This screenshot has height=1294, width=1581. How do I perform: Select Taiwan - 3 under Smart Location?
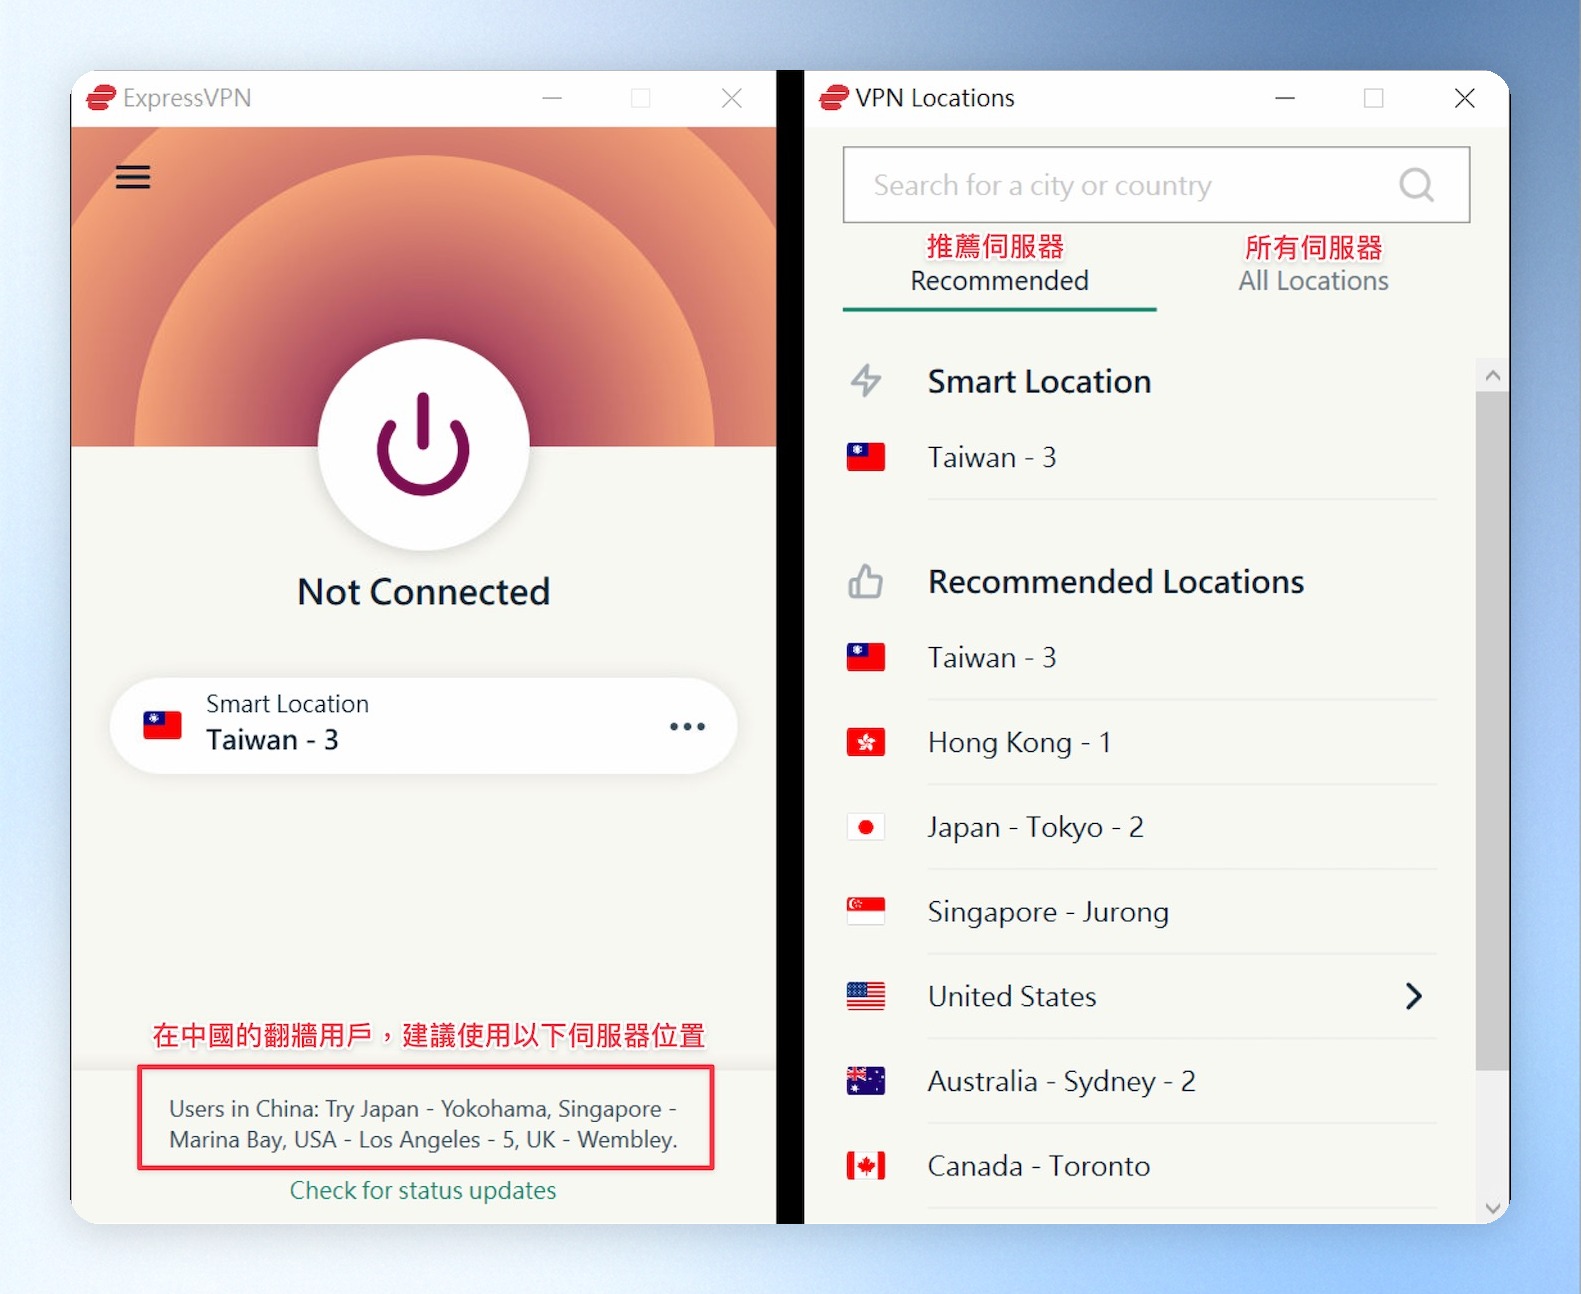coord(1141,457)
